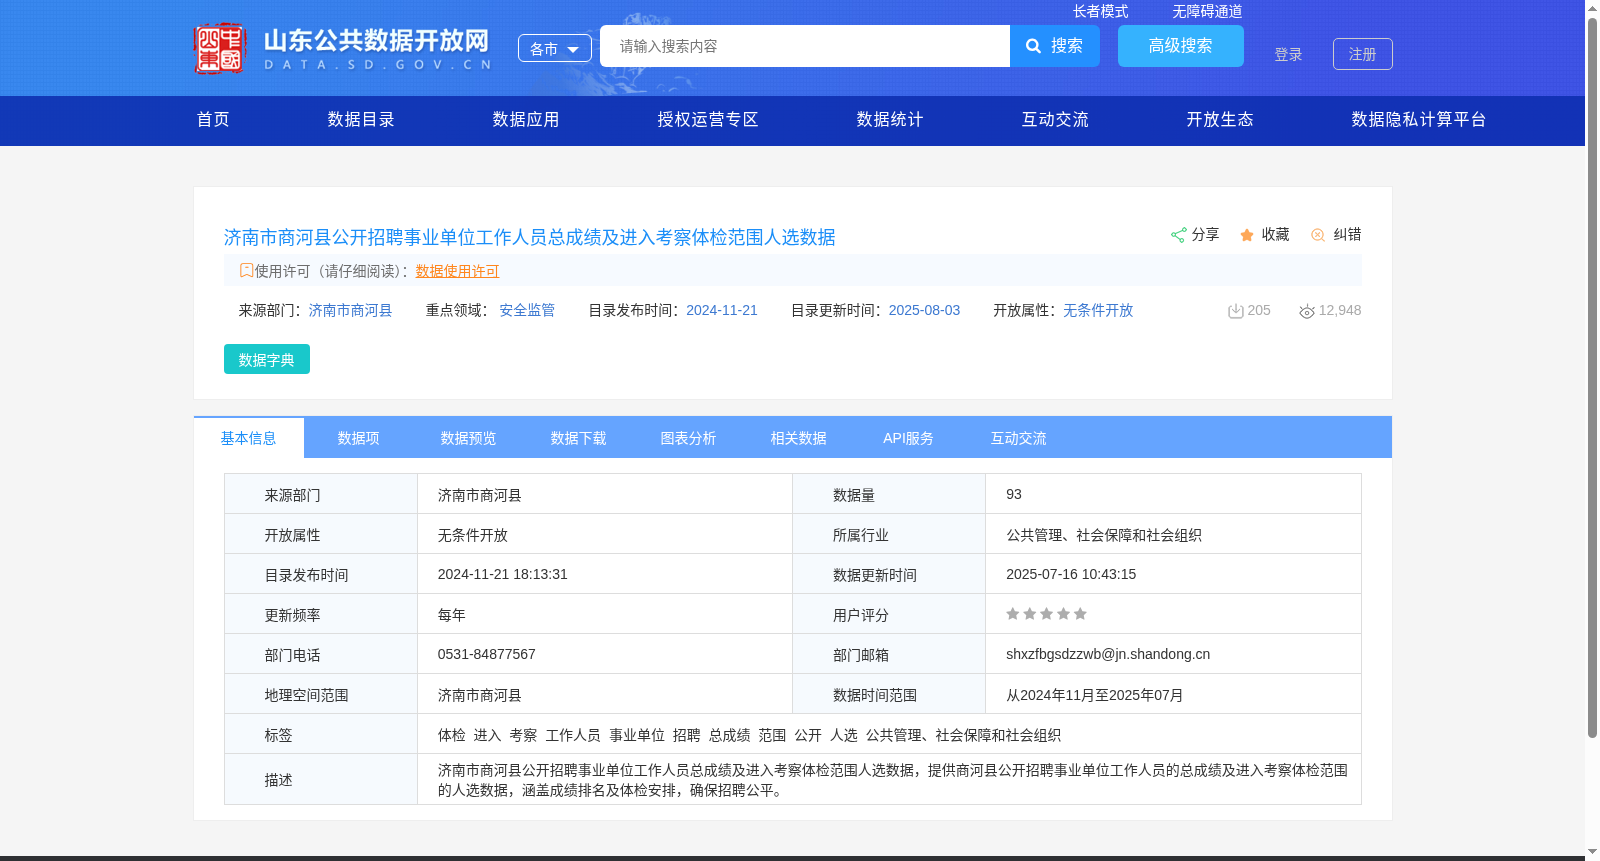Image resolution: width=1600 pixels, height=861 pixels.
Task: Click source department 济南市商河县 link
Action: point(350,311)
